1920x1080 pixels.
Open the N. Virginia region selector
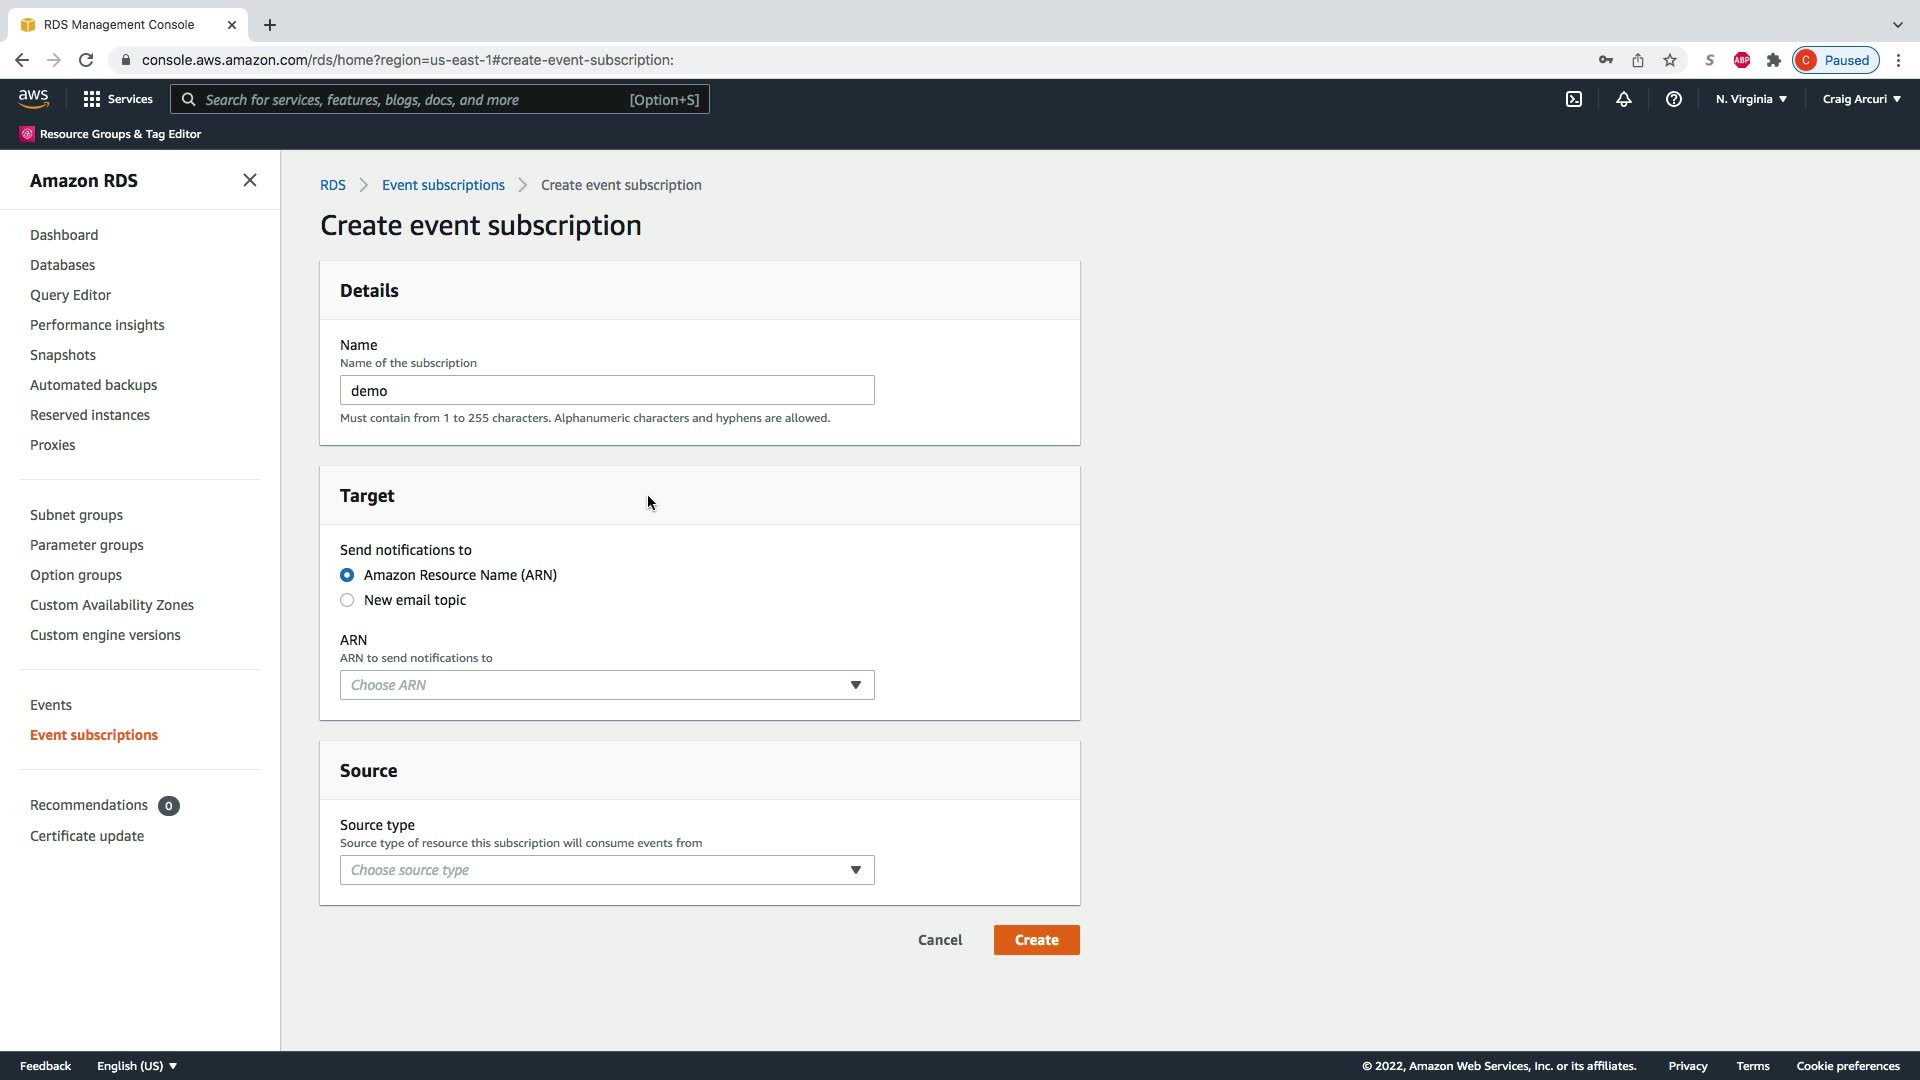tap(1751, 99)
